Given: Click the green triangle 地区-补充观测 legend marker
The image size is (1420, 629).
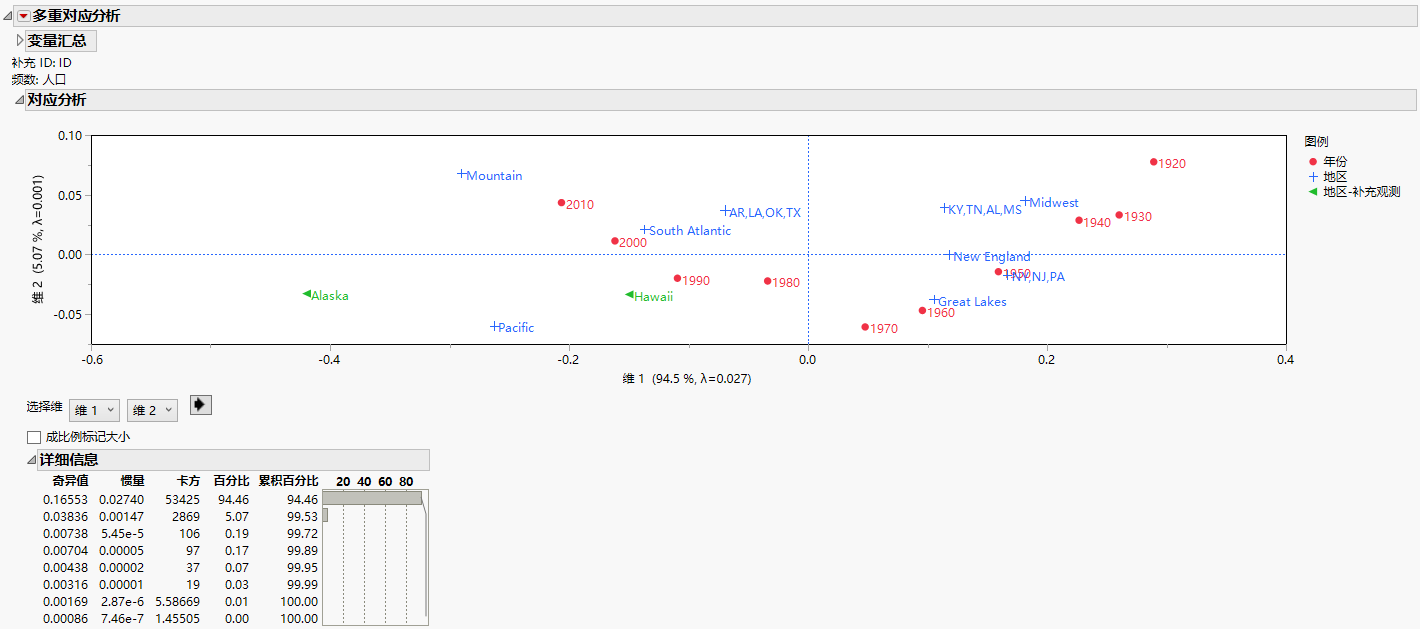Looking at the screenshot, I should (x=1312, y=191).
